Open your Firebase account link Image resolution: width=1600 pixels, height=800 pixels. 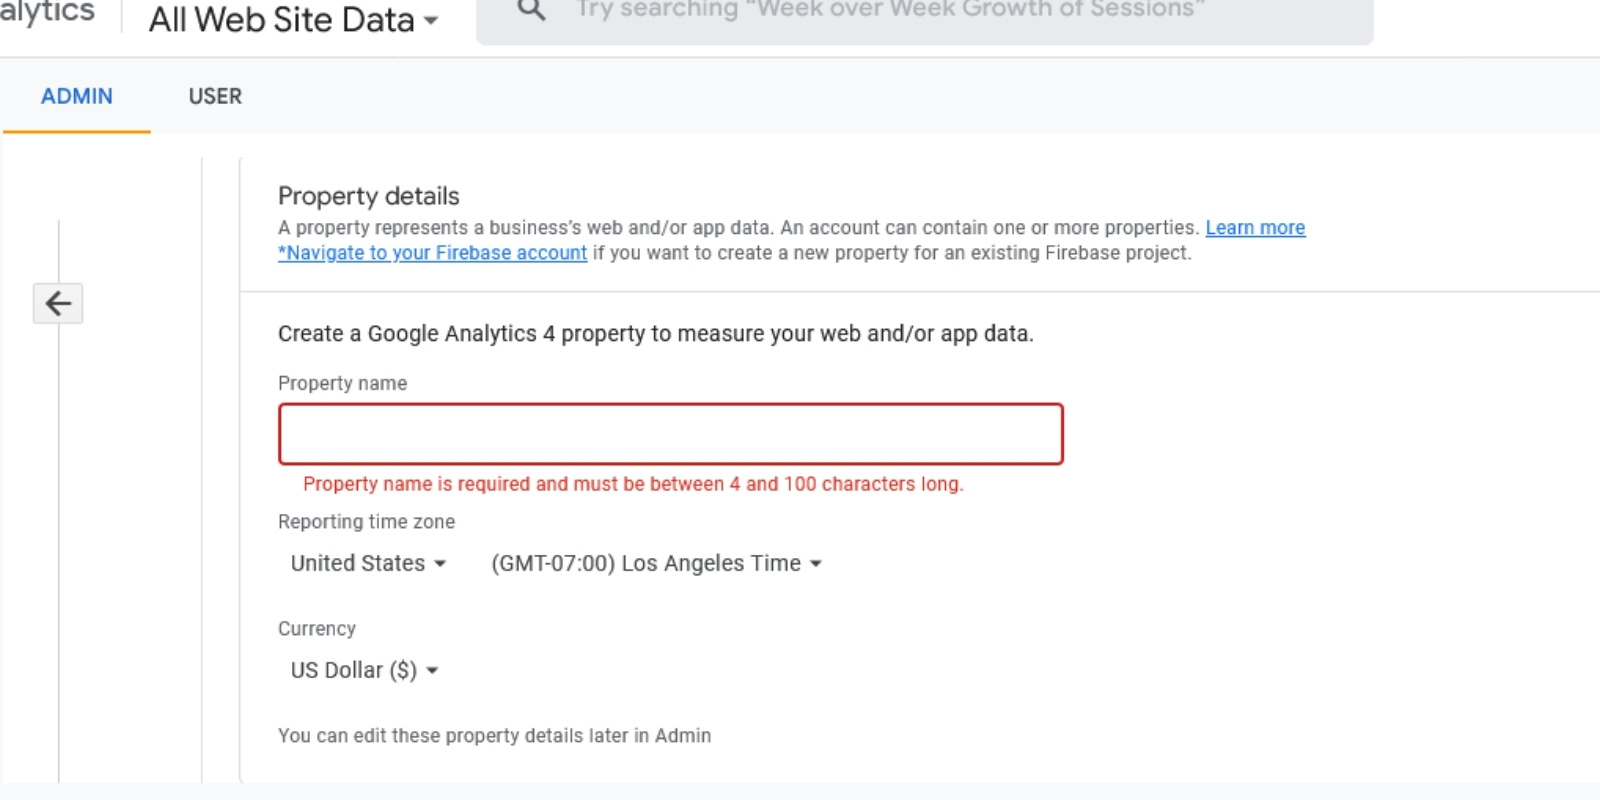point(432,253)
